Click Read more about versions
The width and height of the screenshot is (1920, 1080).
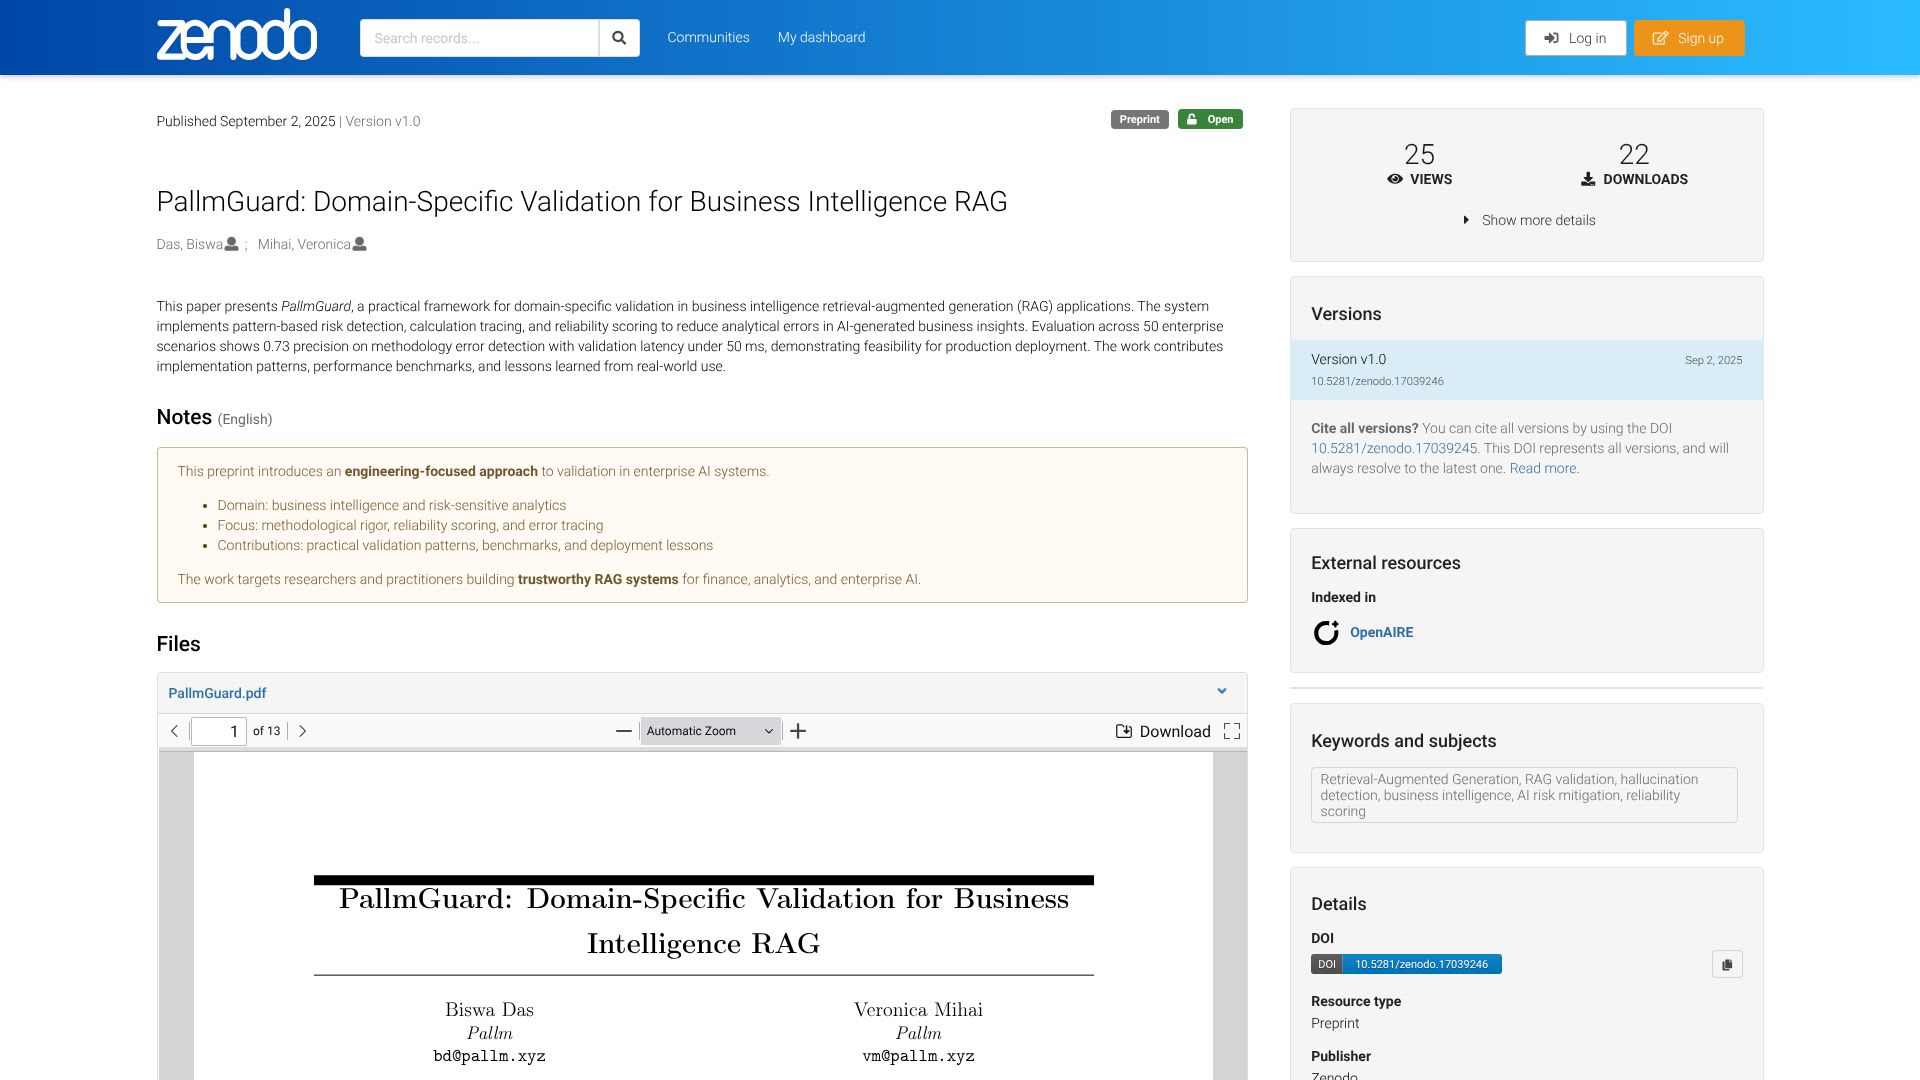[x=1543, y=468]
